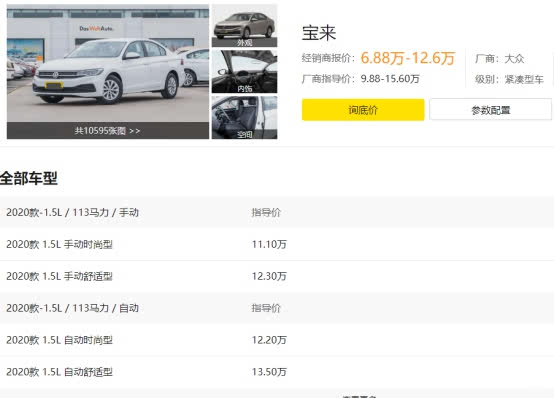Viewport: 554px width, 398px height.
Task: Open model 2020款 1.5L 自动时尚型
Action: (x=59, y=340)
